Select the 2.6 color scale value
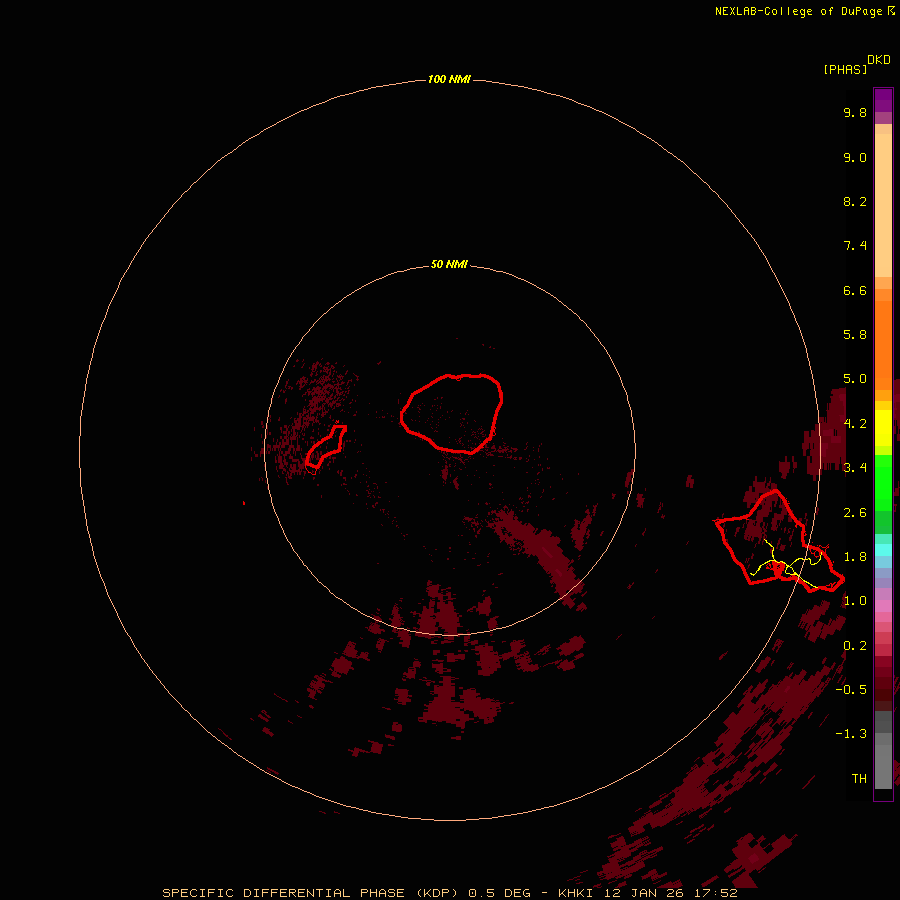 855,513
